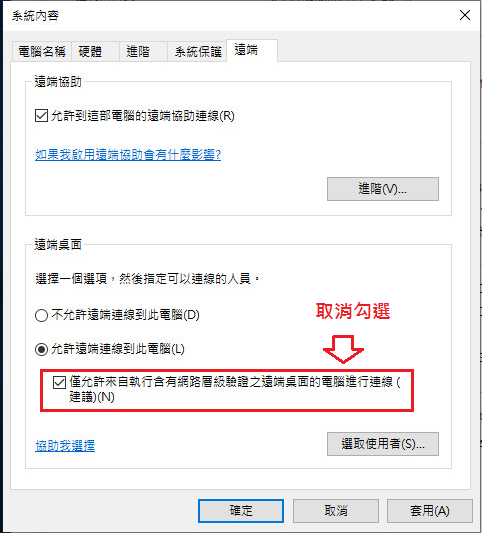
Task: Click the 遠端 tab
Action: pos(252,50)
